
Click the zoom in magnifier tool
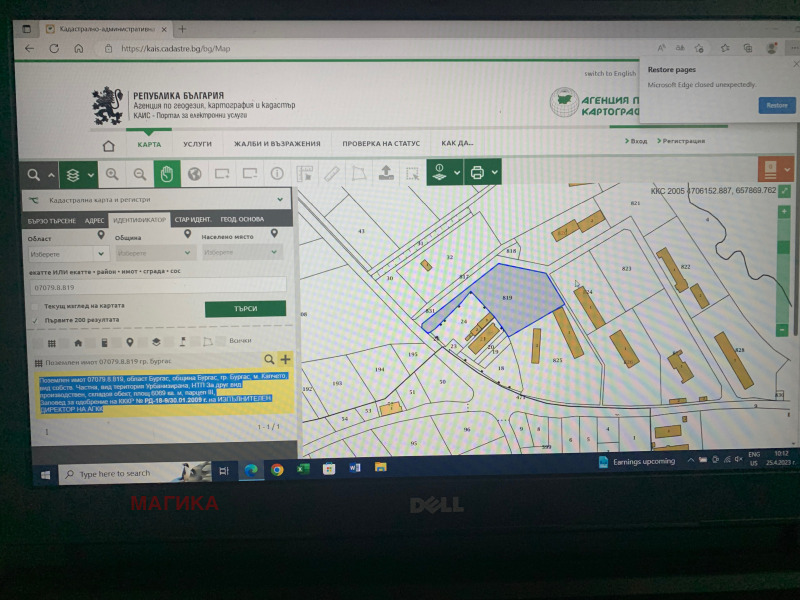coord(111,174)
